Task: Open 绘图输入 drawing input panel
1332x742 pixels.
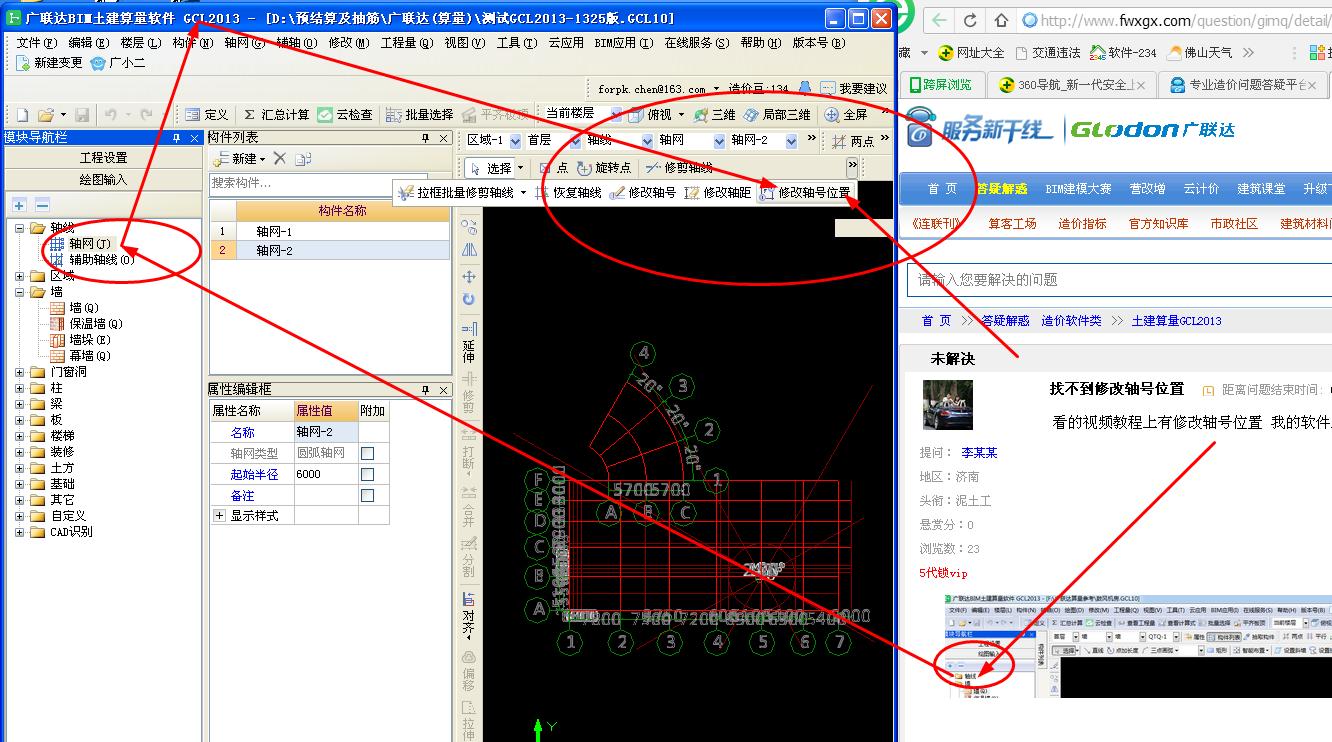Action: tap(103, 180)
